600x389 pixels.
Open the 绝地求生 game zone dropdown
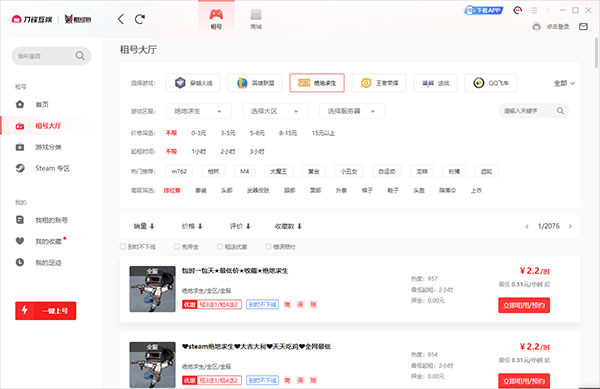(x=199, y=111)
